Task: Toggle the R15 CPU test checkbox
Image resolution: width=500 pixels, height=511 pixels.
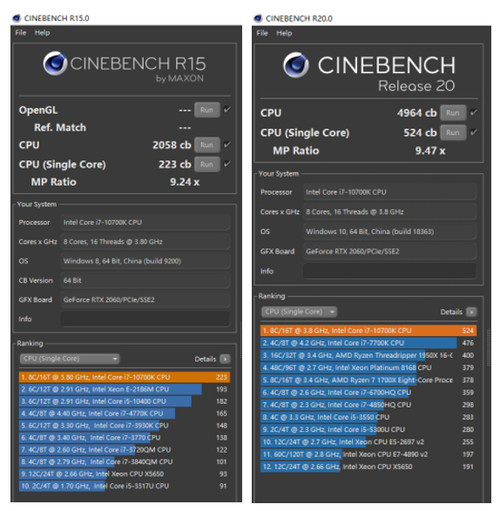Action: [227, 145]
